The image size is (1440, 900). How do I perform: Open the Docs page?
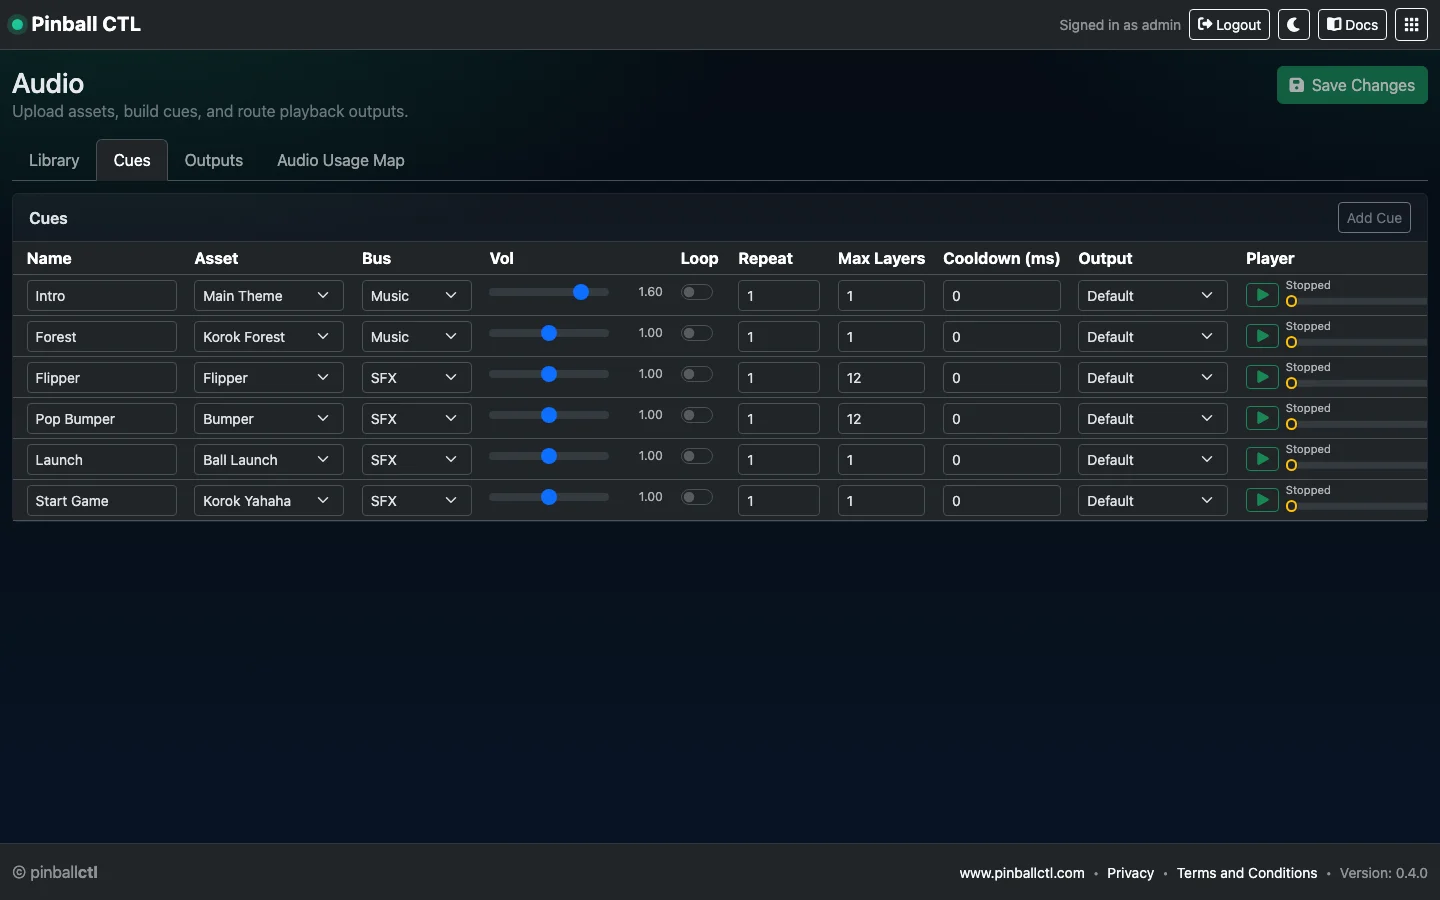(x=1352, y=24)
